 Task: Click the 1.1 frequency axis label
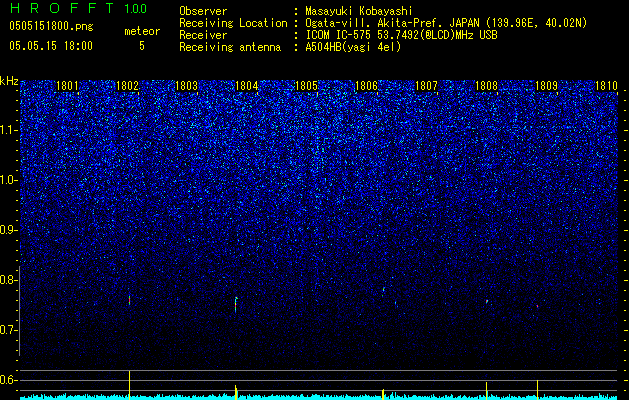click(x=8, y=130)
